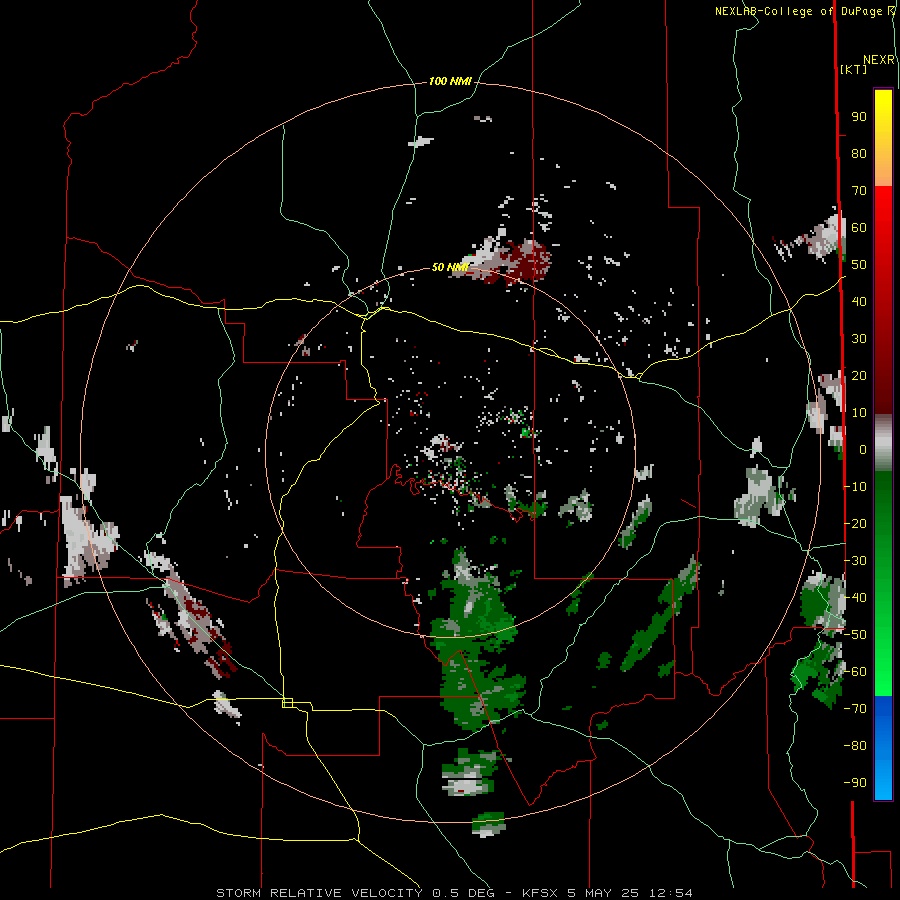
Task: Click the [KT] units label above scale
Action: [x=854, y=69]
